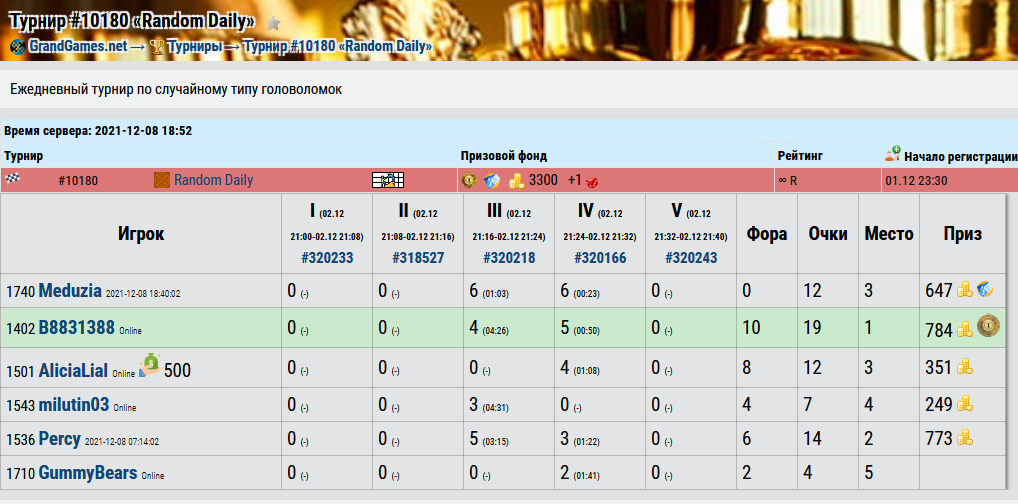Go to Турниры breadcrumb link
This screenshot has height=504, width=1018.
point(194,46)
